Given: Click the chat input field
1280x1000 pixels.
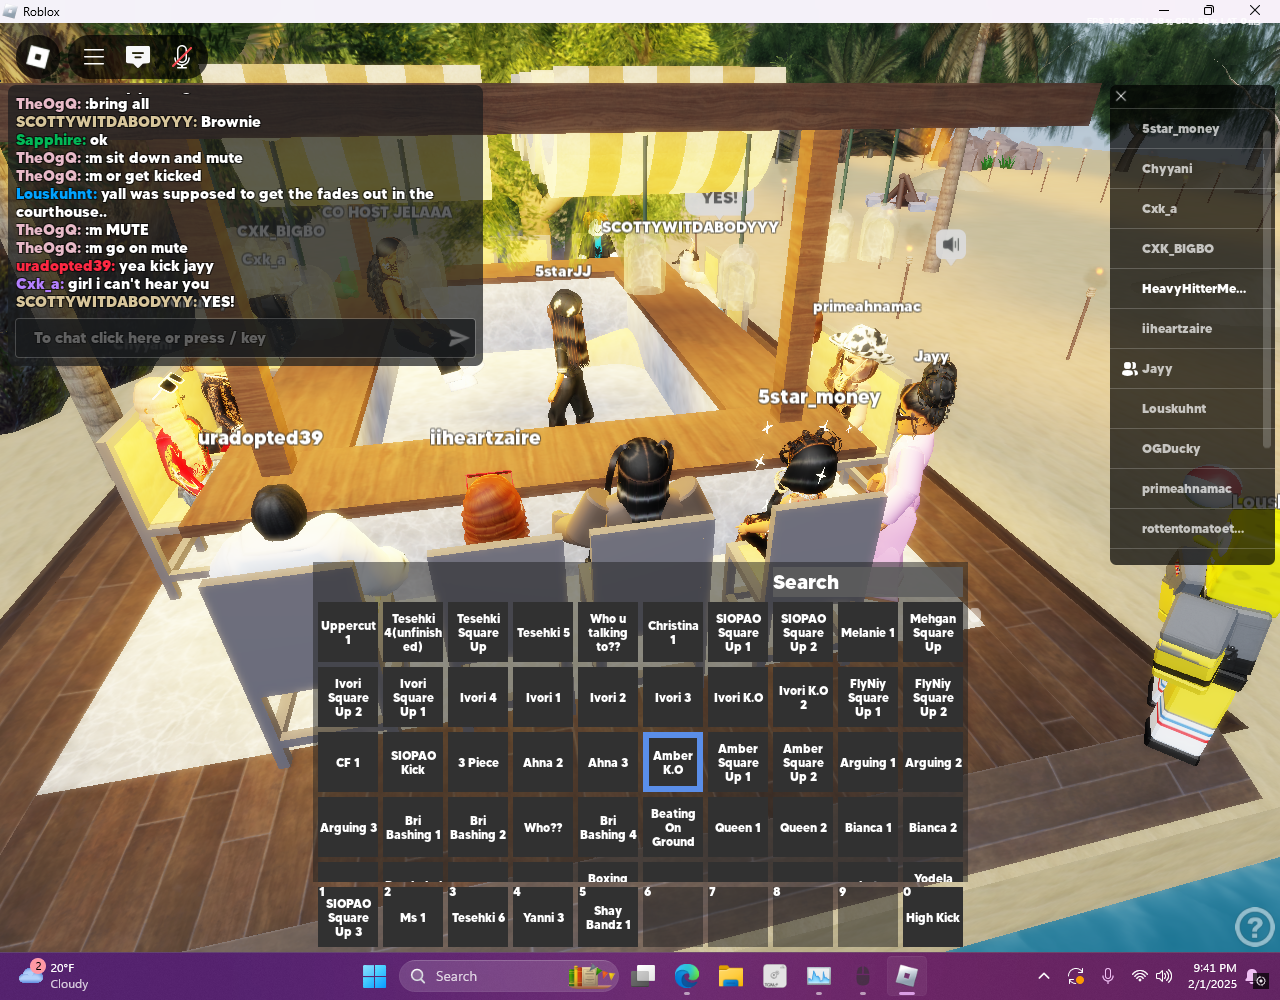Looking at the screenshot, I should click(245, 338).
